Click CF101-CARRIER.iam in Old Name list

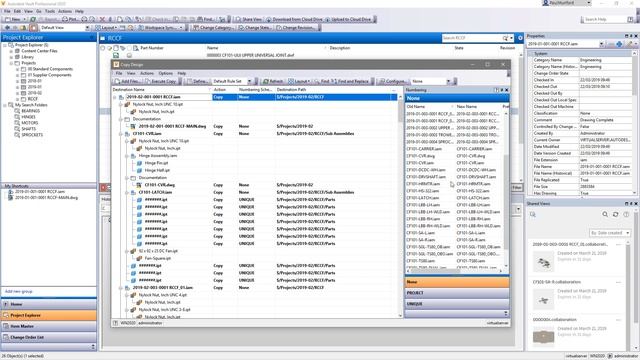point(424,149)
